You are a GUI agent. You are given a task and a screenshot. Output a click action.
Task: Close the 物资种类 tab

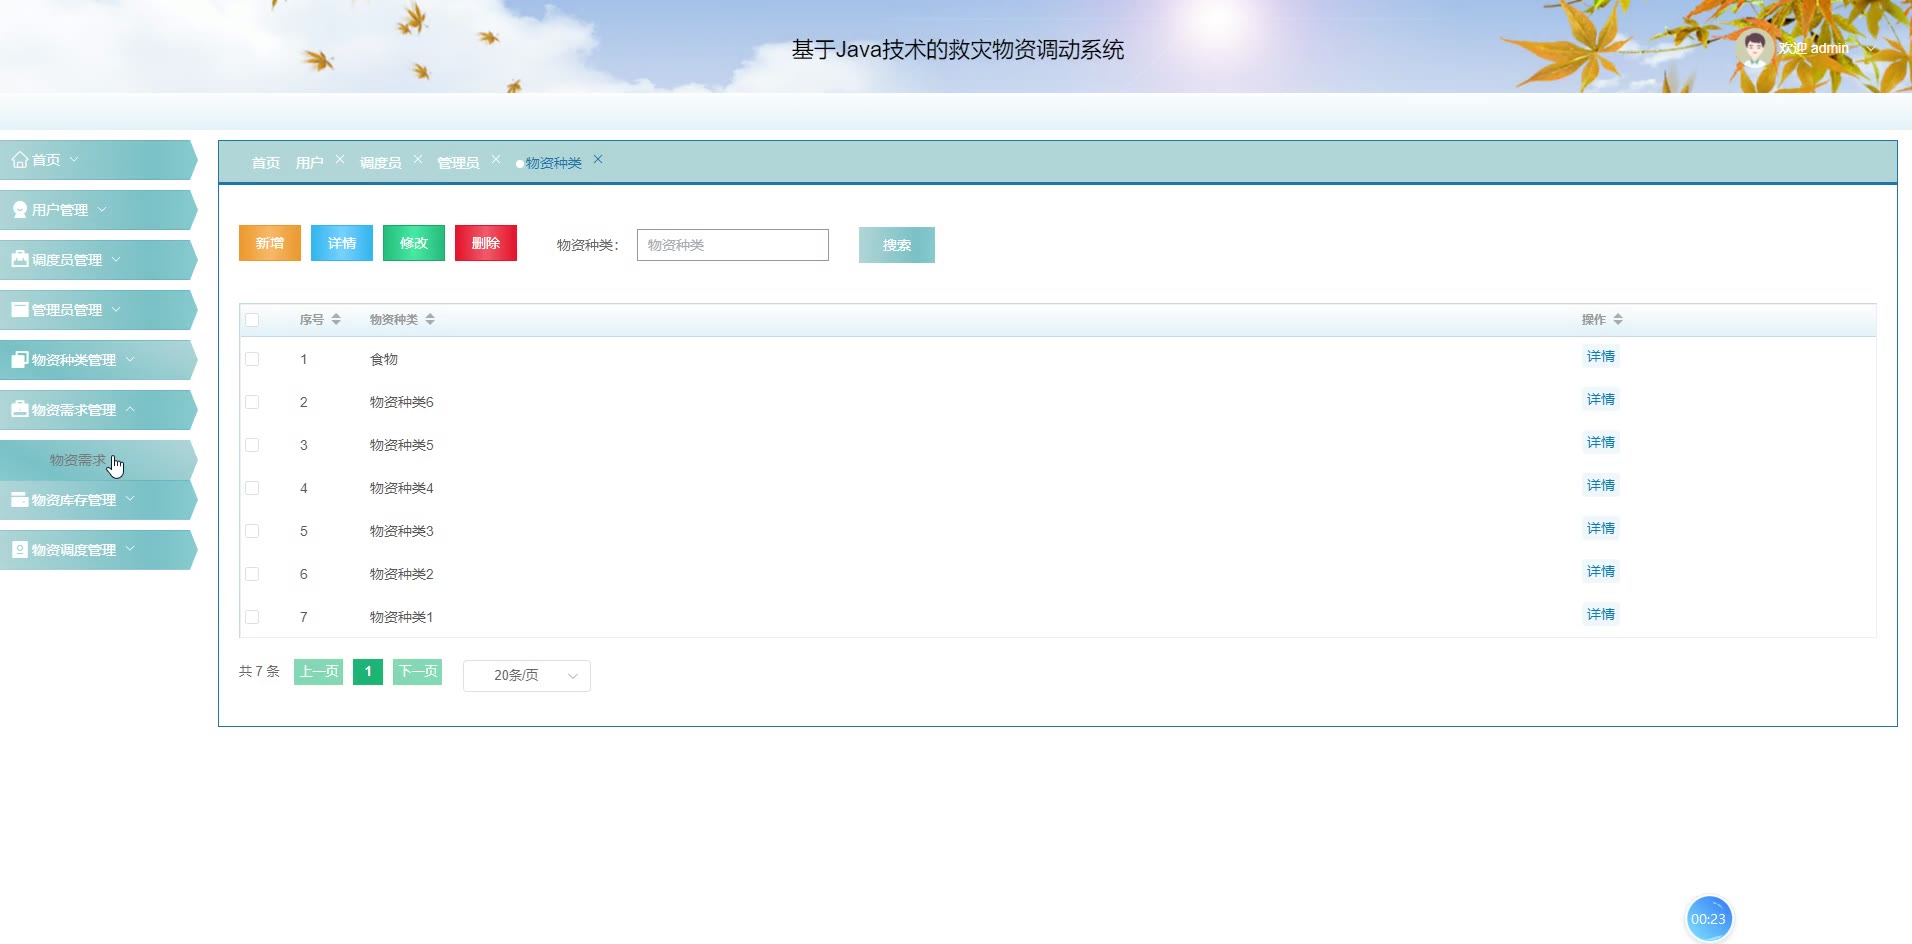tap(598, 159)
